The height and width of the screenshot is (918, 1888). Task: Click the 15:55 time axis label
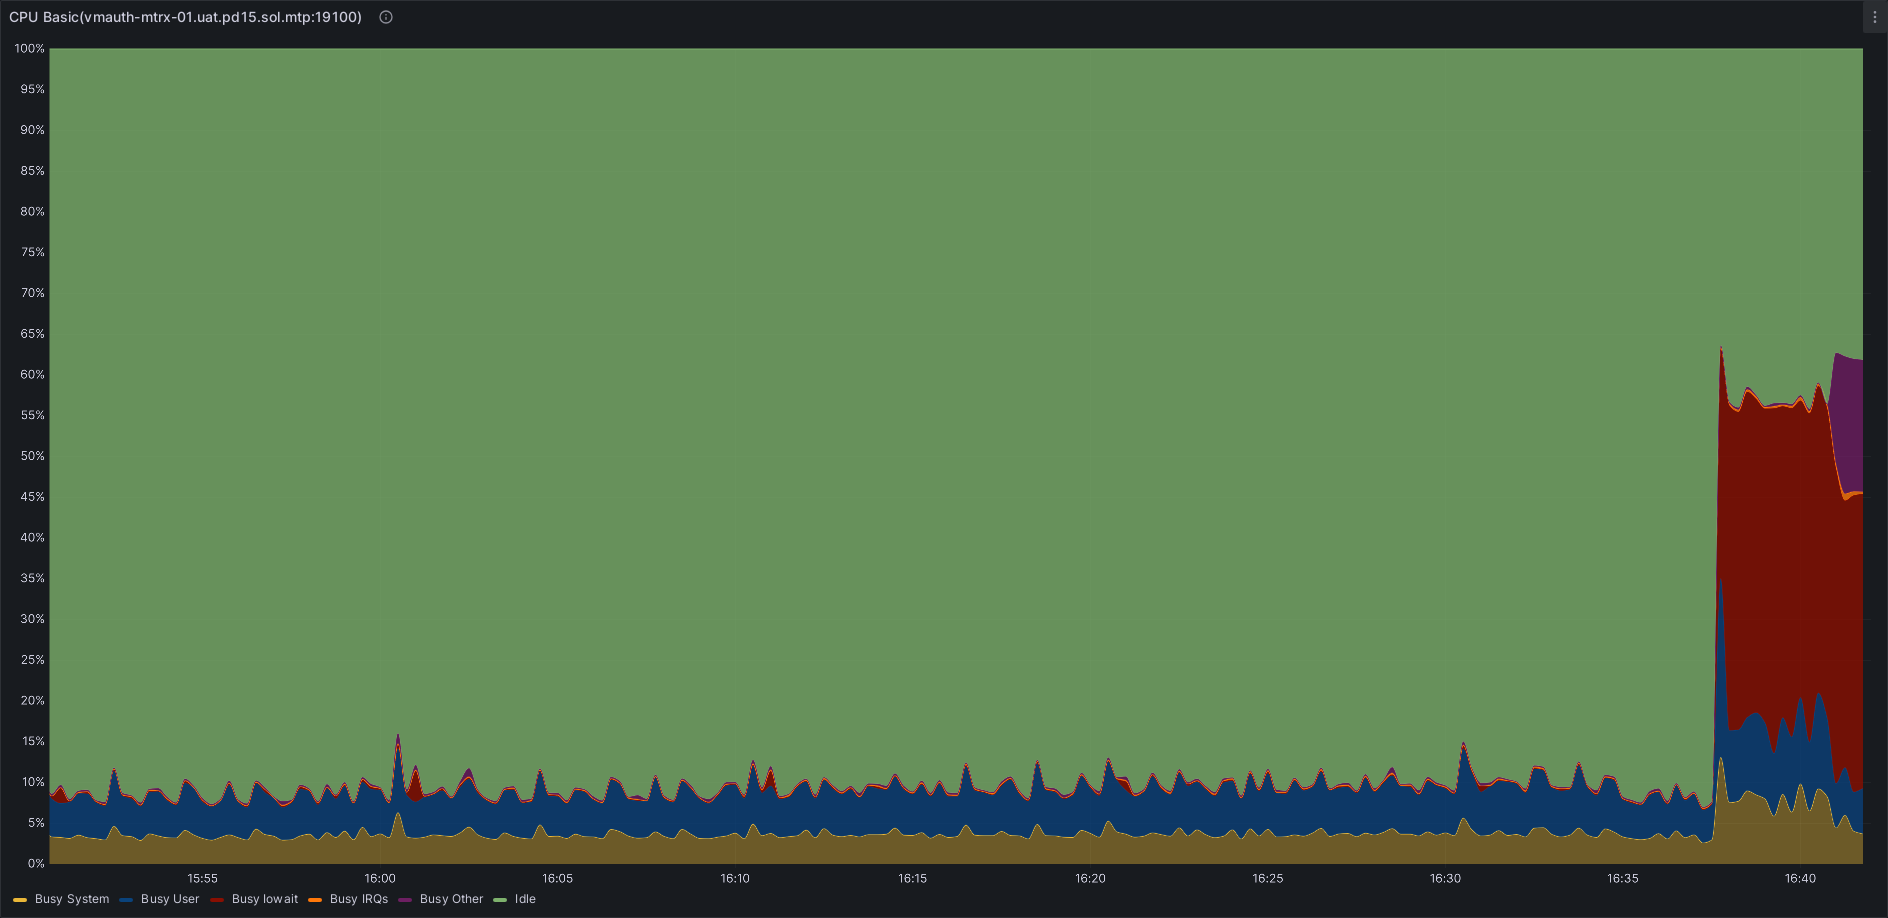(202, 878)
